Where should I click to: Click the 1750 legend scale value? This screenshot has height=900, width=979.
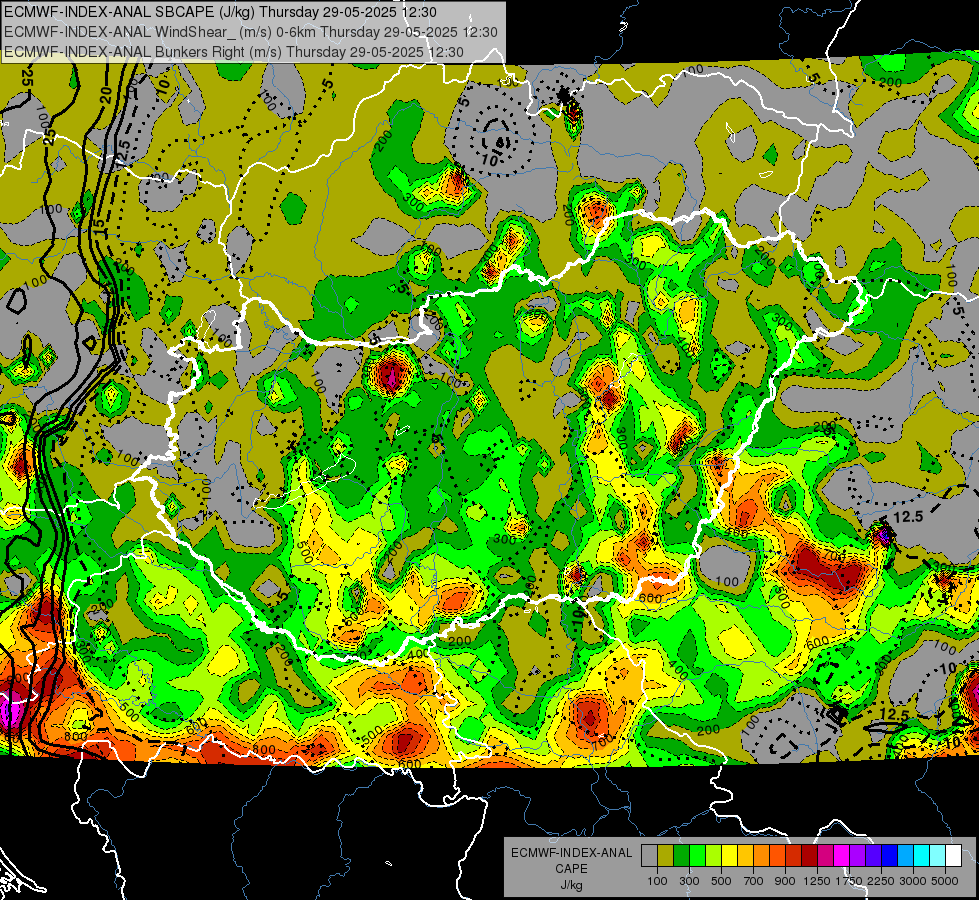click(850, 881)
